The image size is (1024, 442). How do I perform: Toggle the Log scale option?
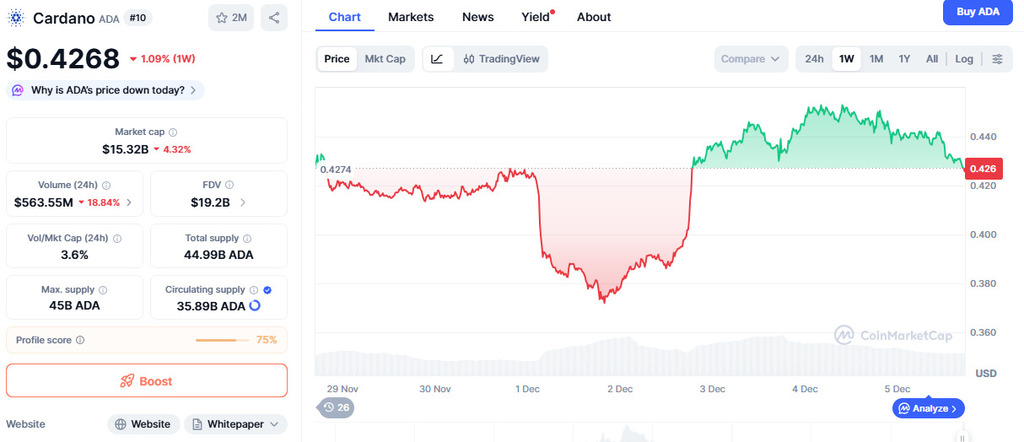964,59
